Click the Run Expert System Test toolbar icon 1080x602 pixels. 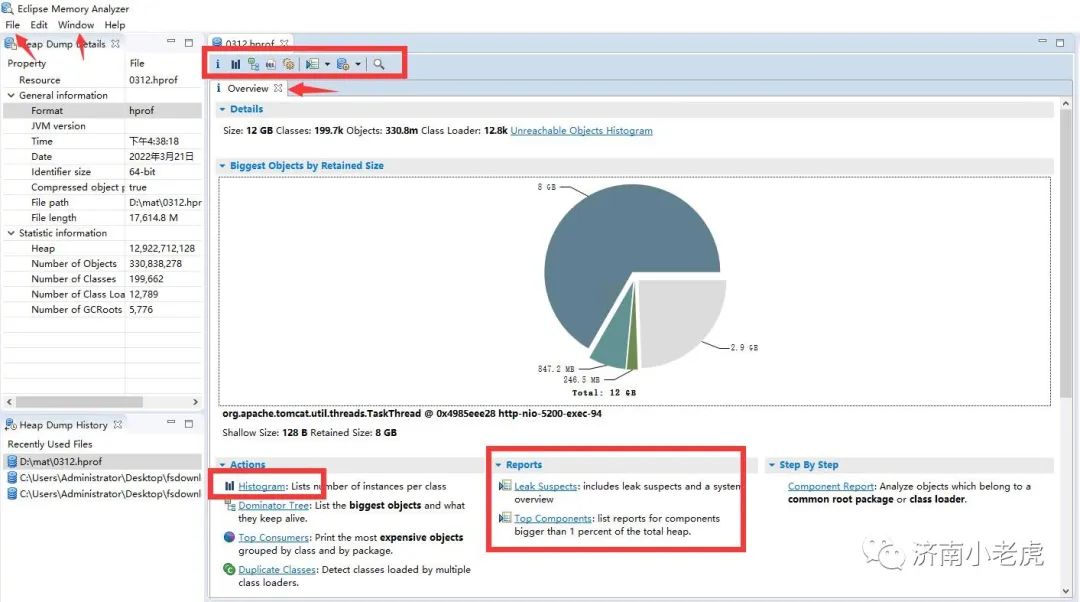tap(312, 64)
